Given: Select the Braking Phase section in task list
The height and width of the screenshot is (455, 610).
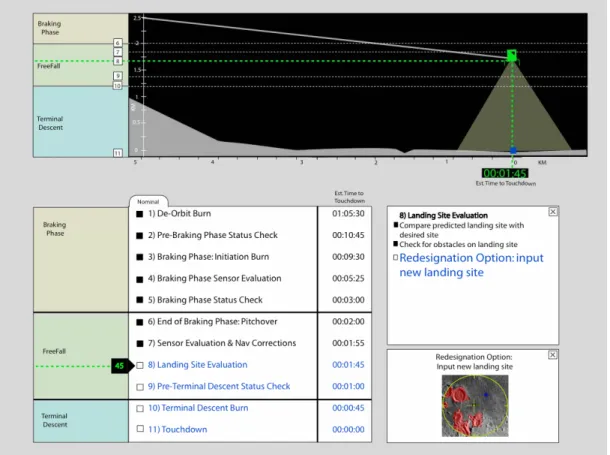Looking at the screenshot, I should pyautogui.click(x=81, y=260).
